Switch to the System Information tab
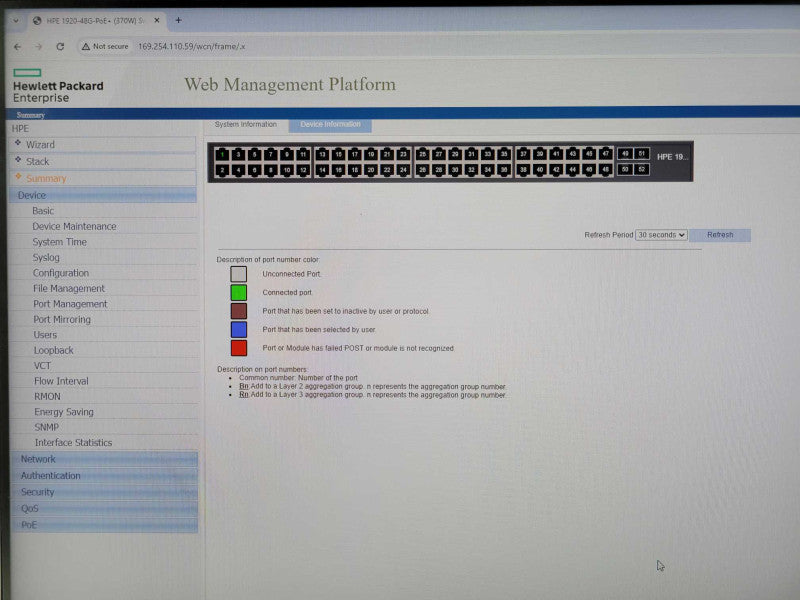Viewport: 800px width, 600px height. click(x=246, y=124)
